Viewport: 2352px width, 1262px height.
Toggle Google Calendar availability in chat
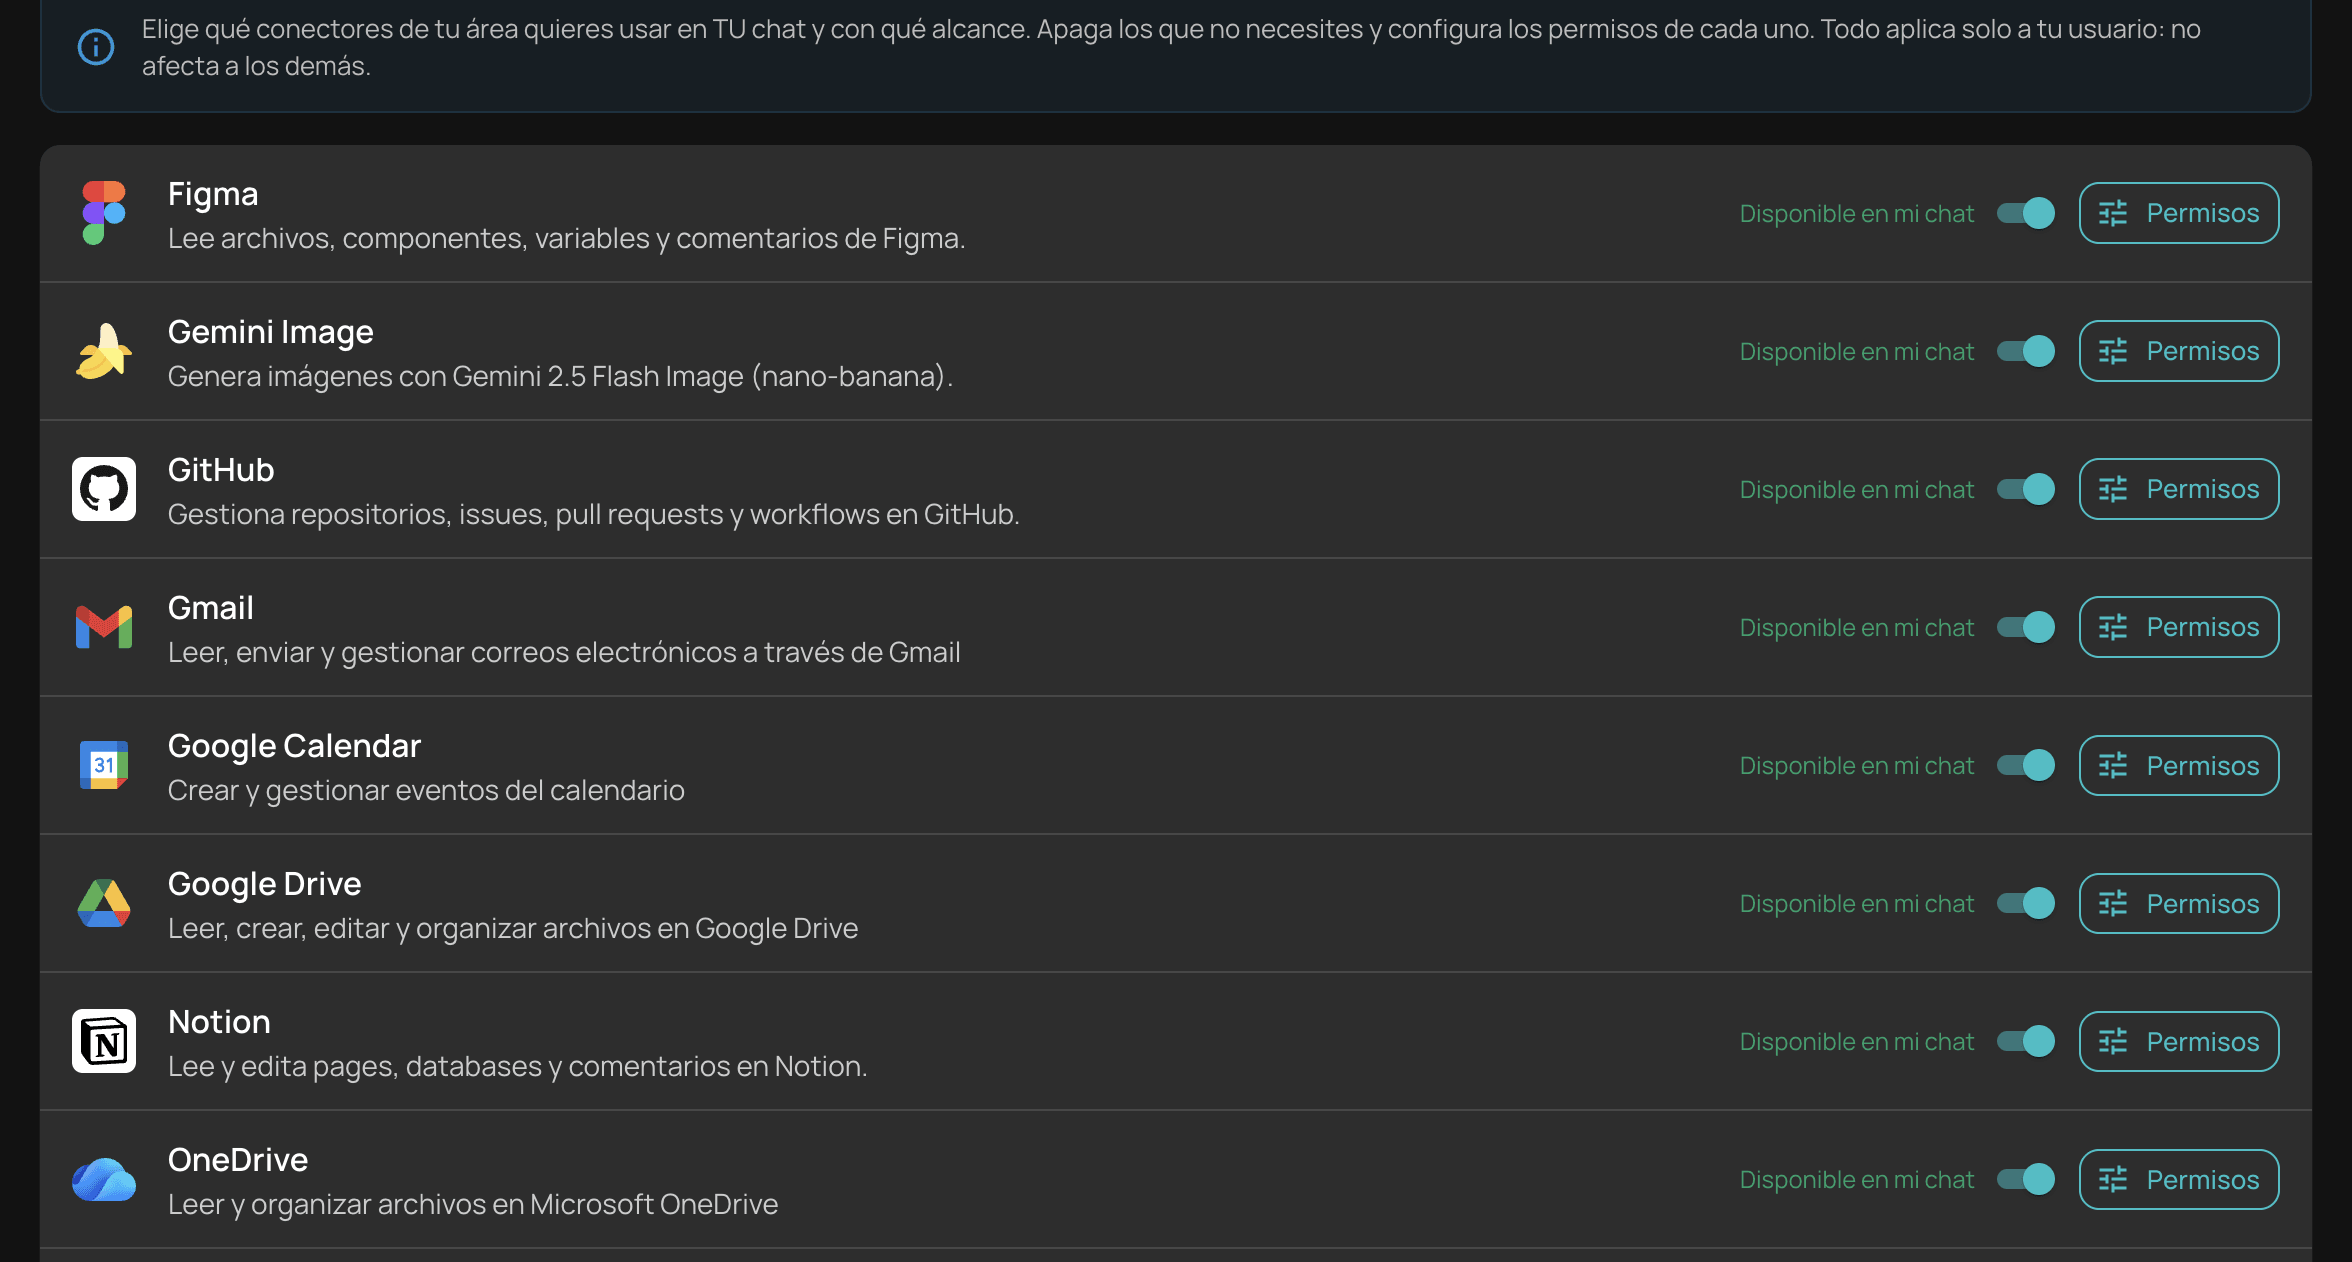tap(2026, 765)
